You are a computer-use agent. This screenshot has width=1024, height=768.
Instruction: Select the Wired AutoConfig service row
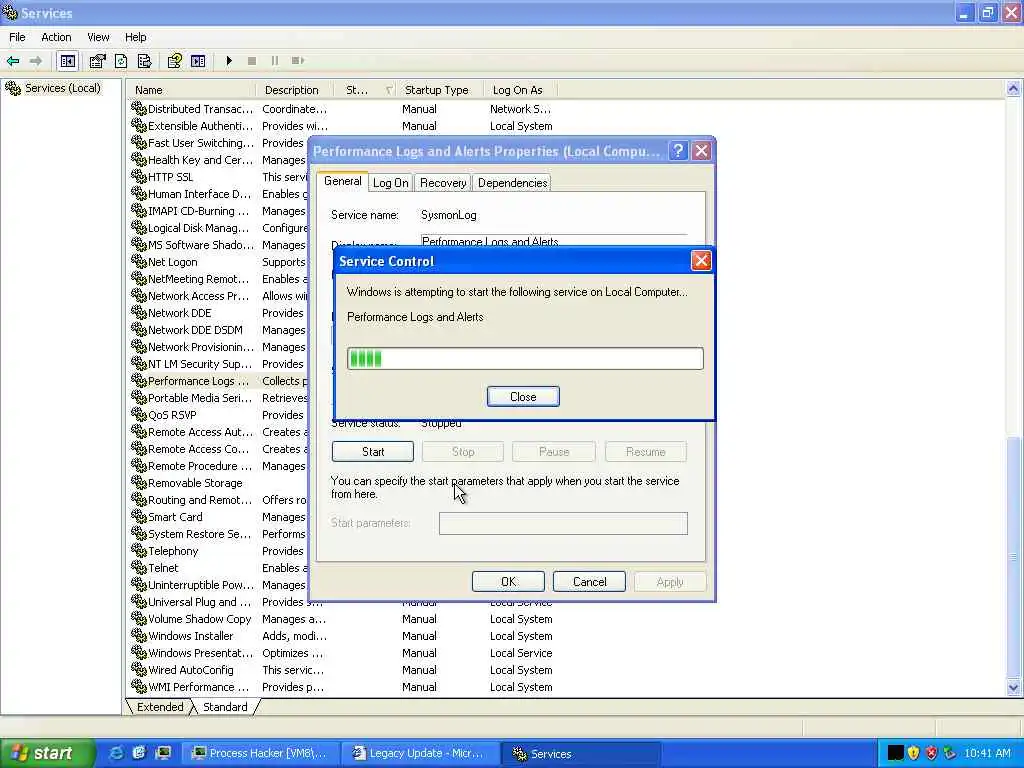tap(343, 669)
